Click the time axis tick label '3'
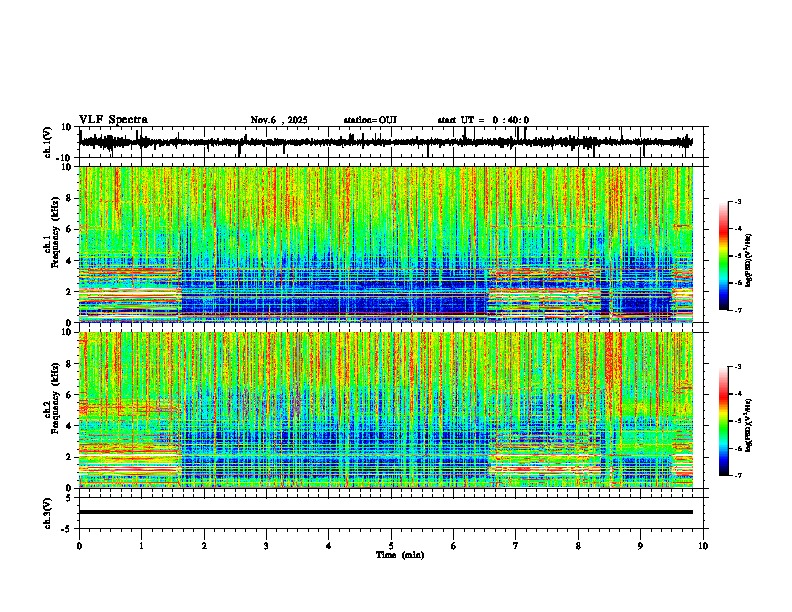Image resolution: width=792 pixels, height=612 pixels. click(x=266, y=546)
